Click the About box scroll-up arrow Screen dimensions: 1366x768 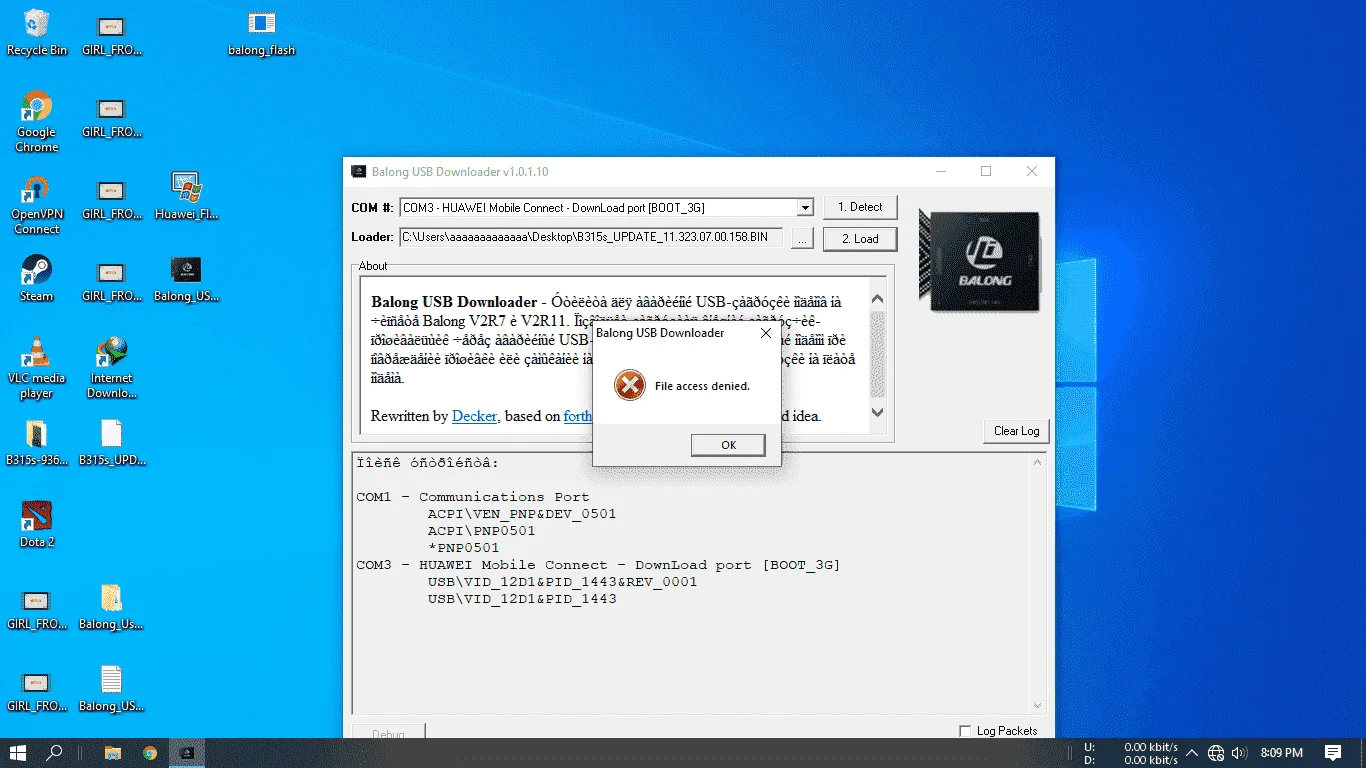877,298
